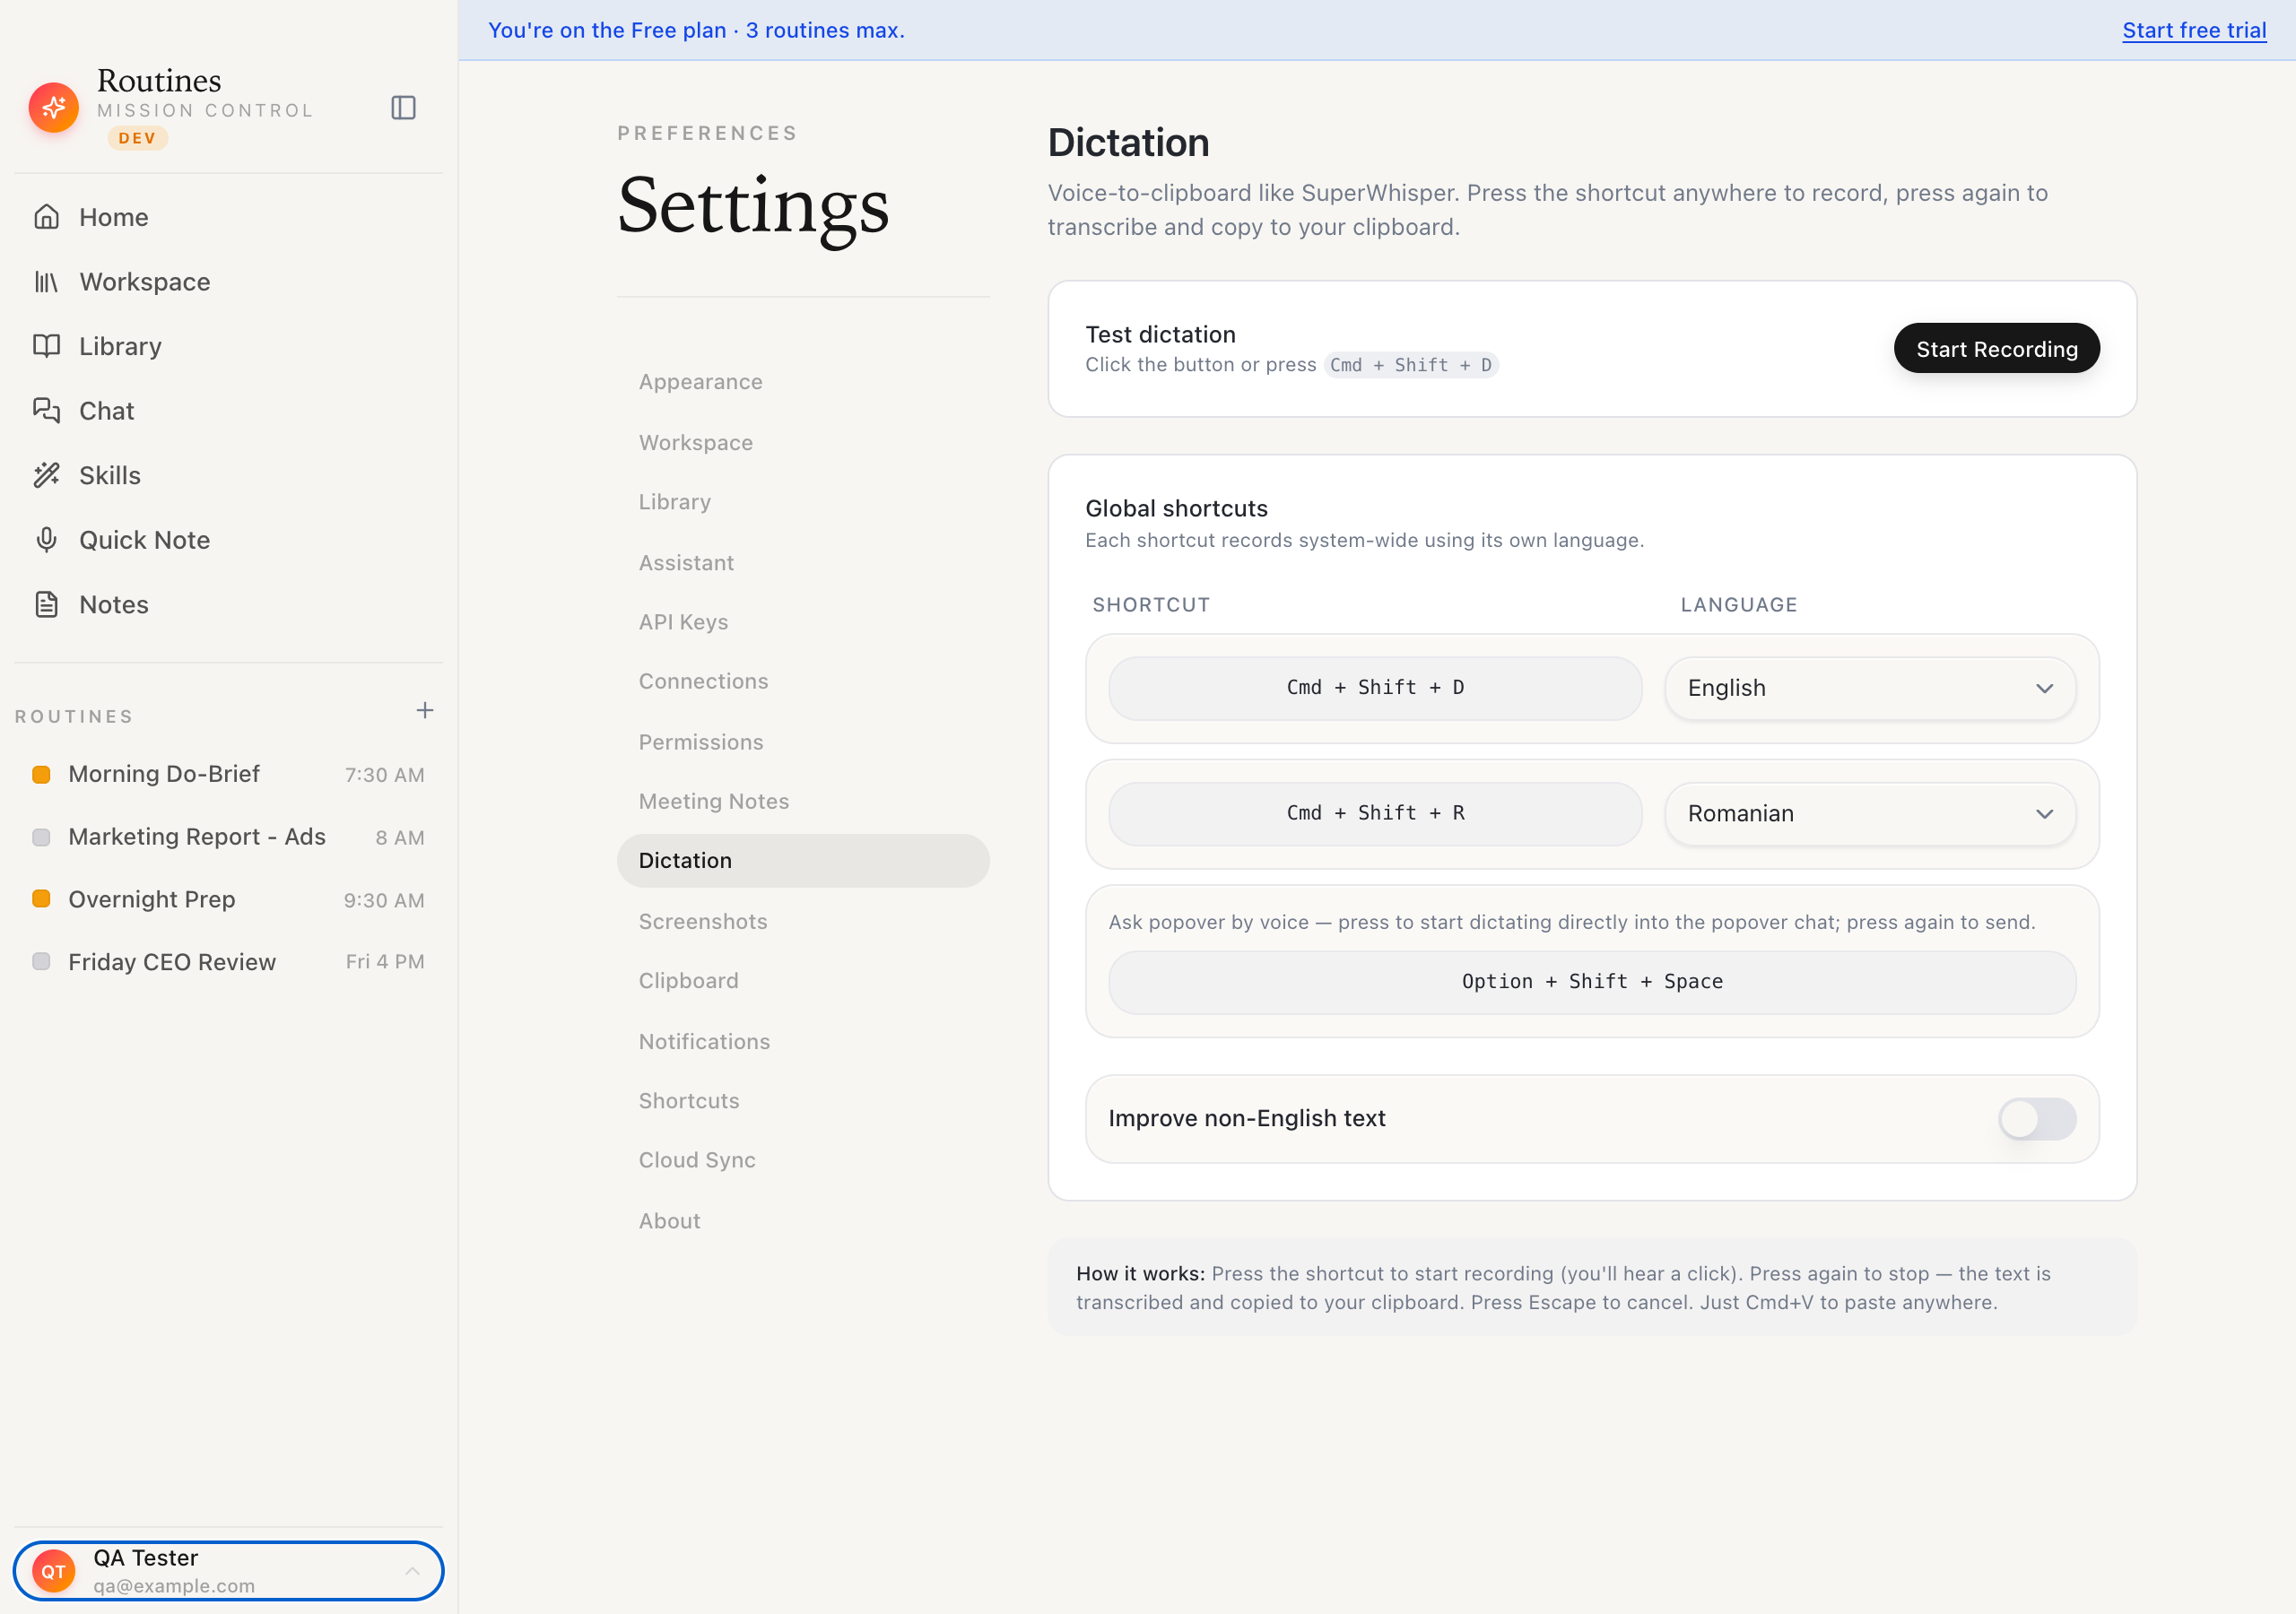
Task: Click the Library open-book icon
Action: (46, 346)
